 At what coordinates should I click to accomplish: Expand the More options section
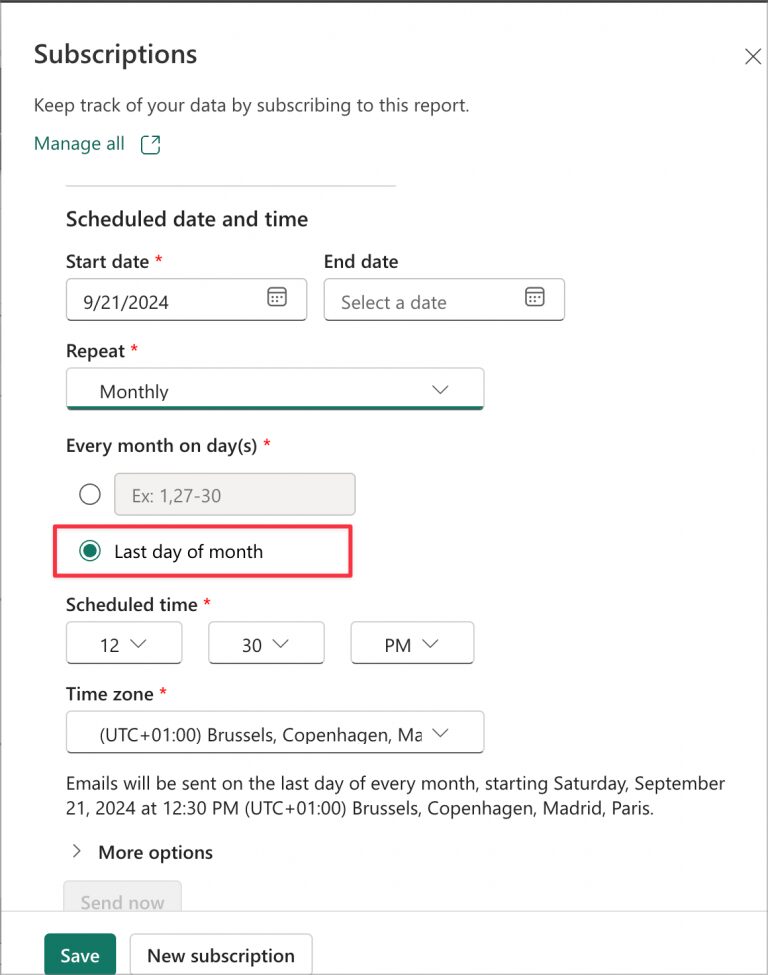coord(143,852)
